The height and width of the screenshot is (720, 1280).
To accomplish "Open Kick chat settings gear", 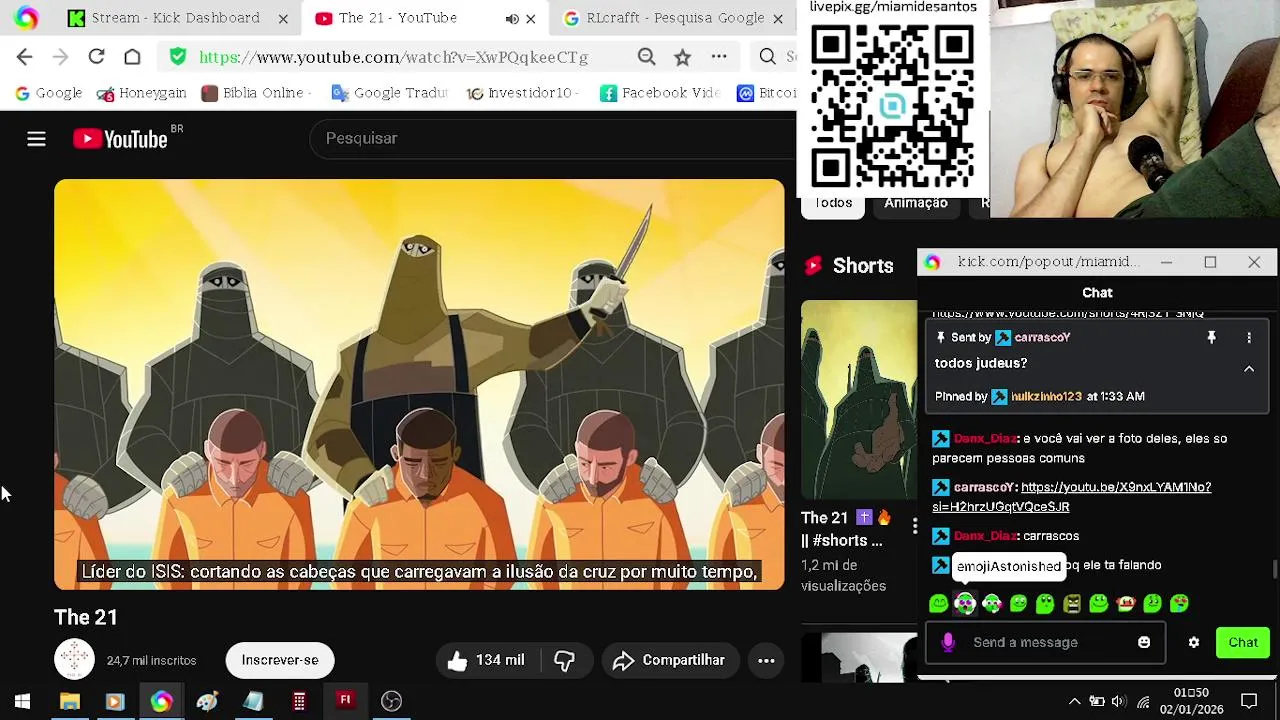I will [1194, 642].
